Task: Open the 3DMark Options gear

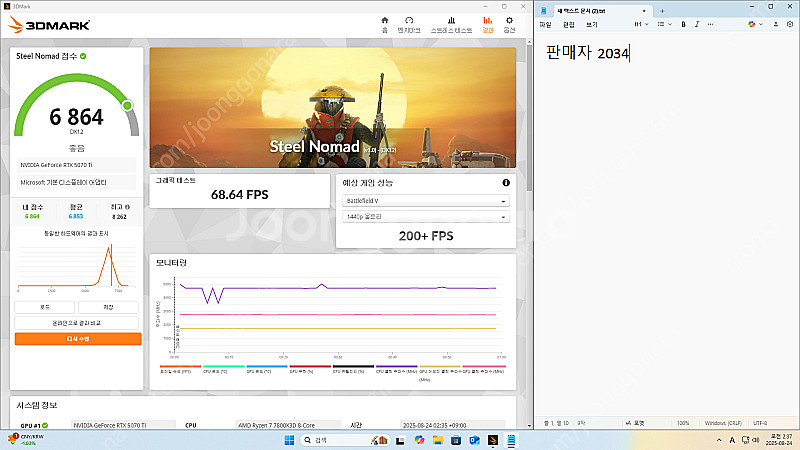Action: pos(509,24)
